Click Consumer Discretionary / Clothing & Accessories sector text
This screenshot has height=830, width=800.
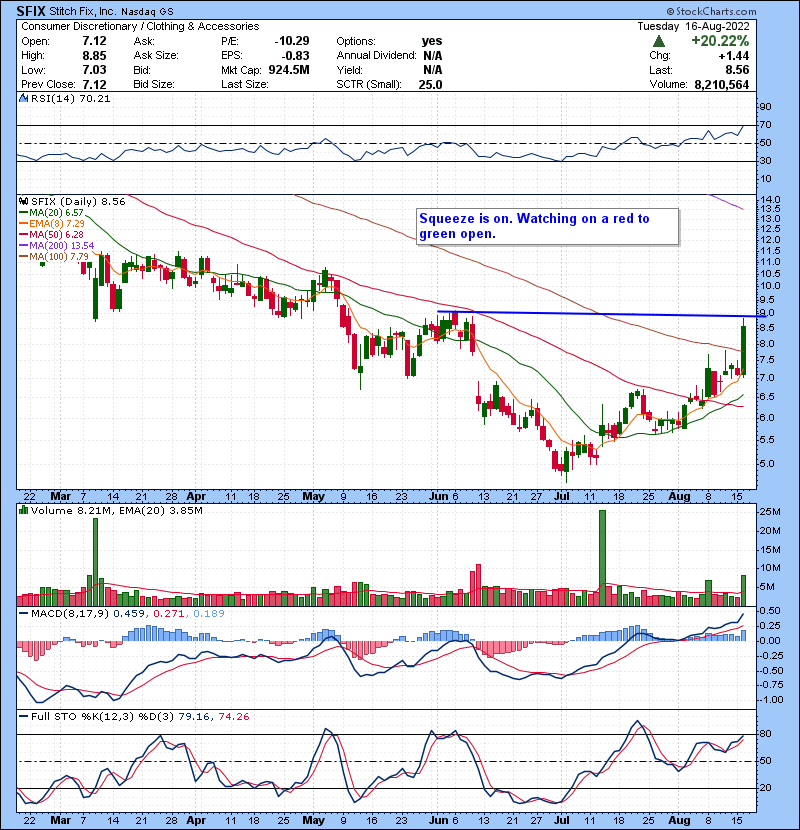140,26
